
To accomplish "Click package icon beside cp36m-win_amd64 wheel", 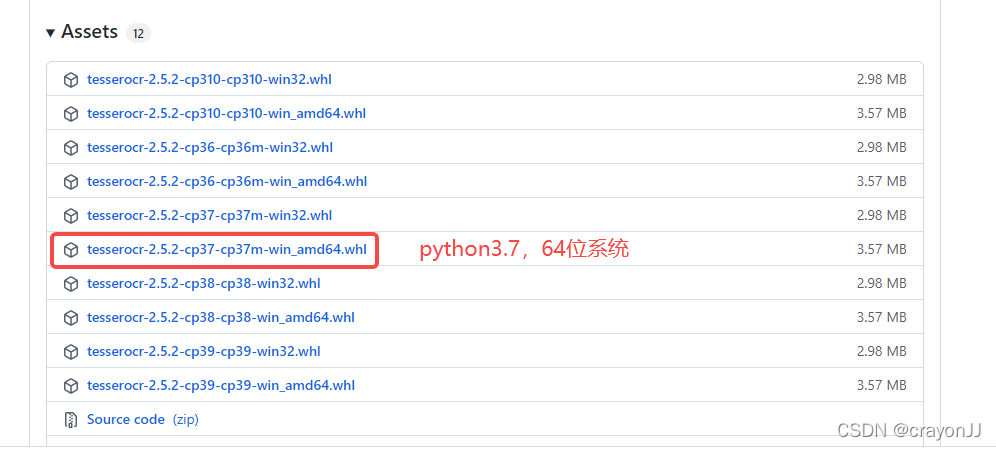I will pyautogui.click(x=71, y=182).
